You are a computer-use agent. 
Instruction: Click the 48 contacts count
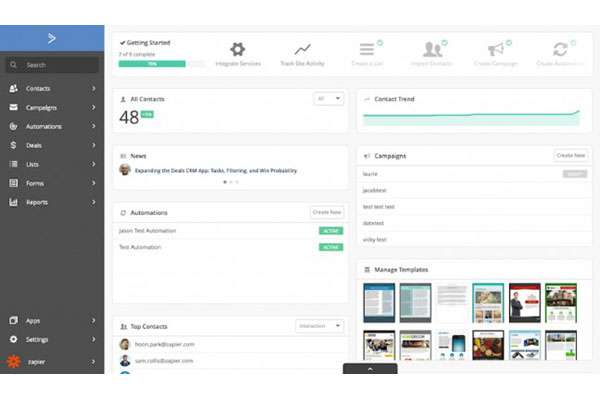coord(129,118)
